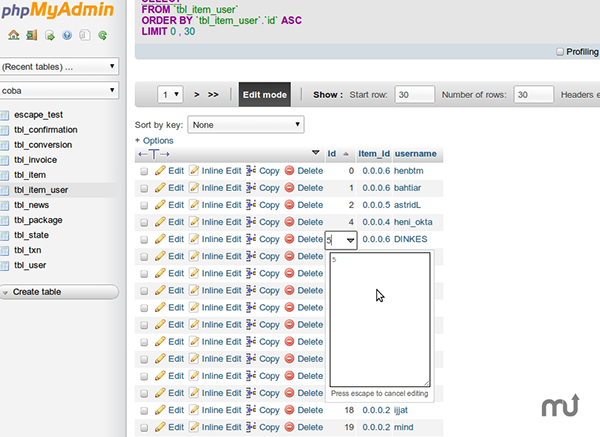Enable the Profiling checkbox
Viewport: 600px width, 437px height.
(558, 52)
